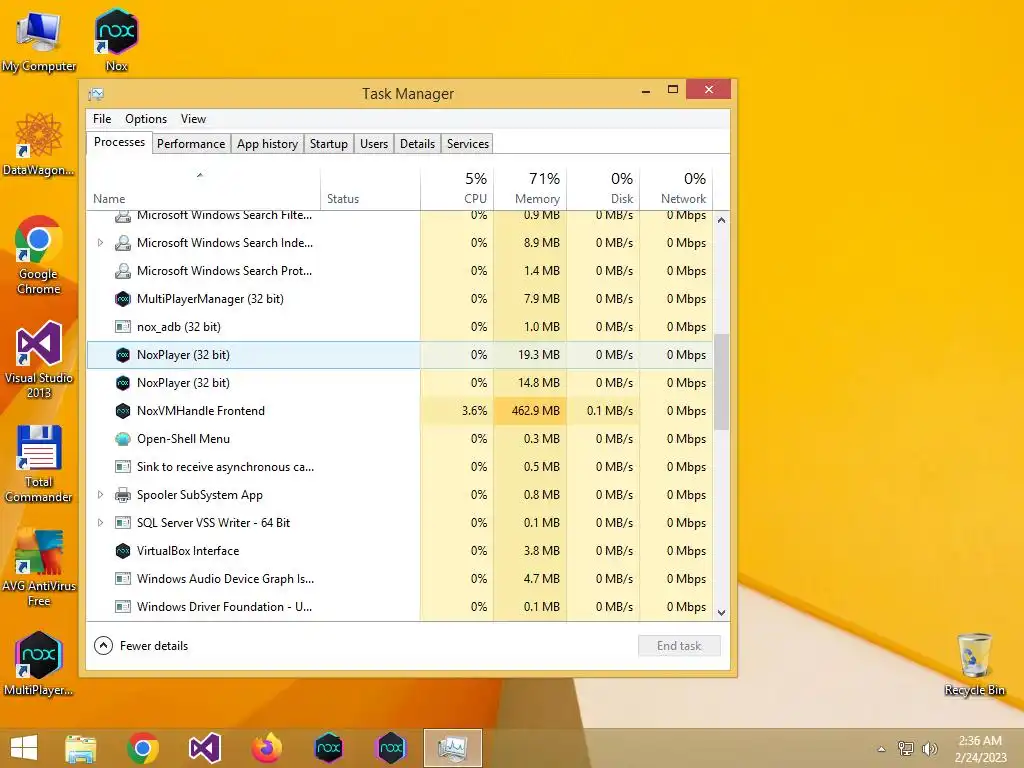Open File Explorer from taskbar
Viewport: 1024px width, 768px height.
[80, 748]
